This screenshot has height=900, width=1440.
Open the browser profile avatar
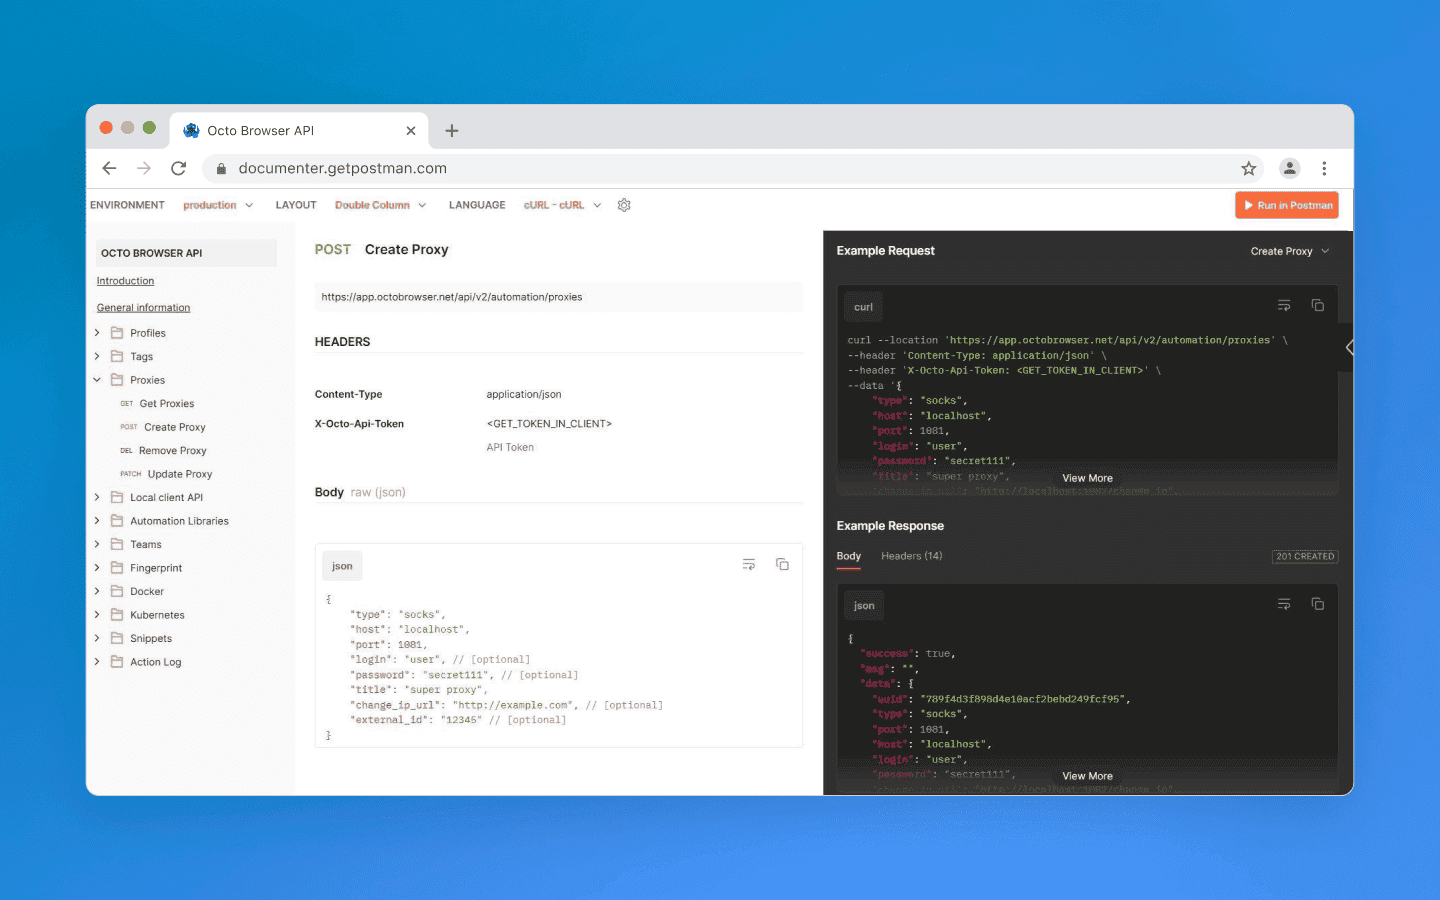pos(1290,168)
